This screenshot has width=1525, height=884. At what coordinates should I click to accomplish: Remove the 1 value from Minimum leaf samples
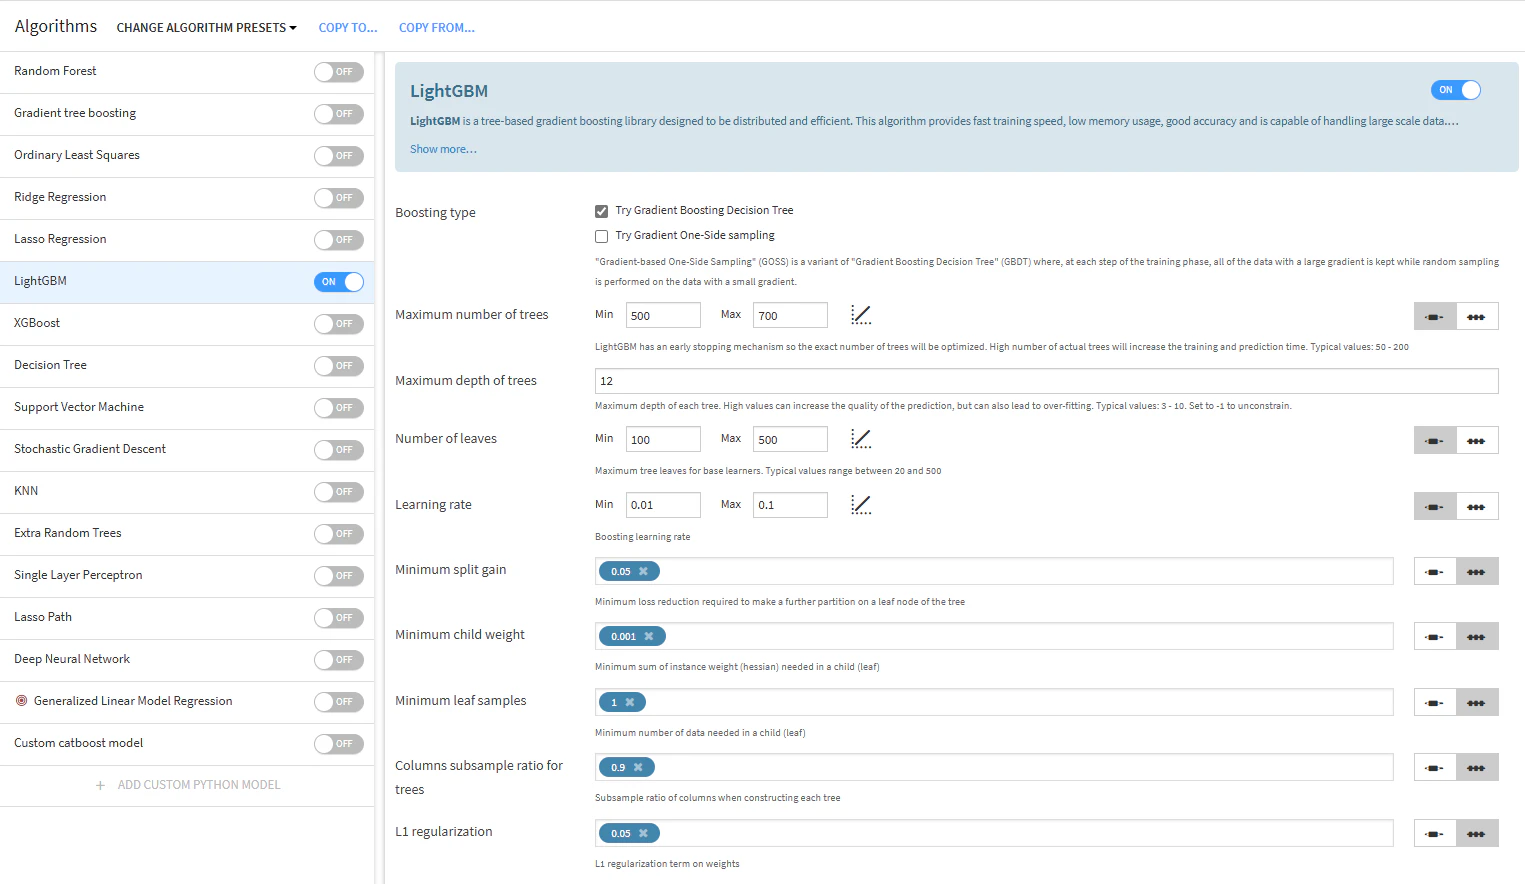pyautogui.click(x=630, y=702)
